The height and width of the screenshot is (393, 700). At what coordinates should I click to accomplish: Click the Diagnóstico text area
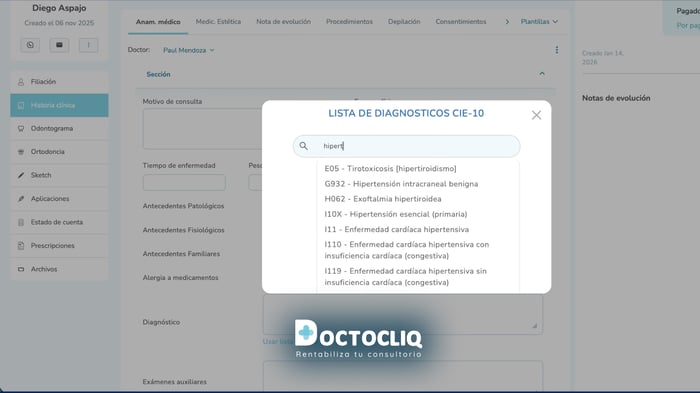(x=403, y=314)
